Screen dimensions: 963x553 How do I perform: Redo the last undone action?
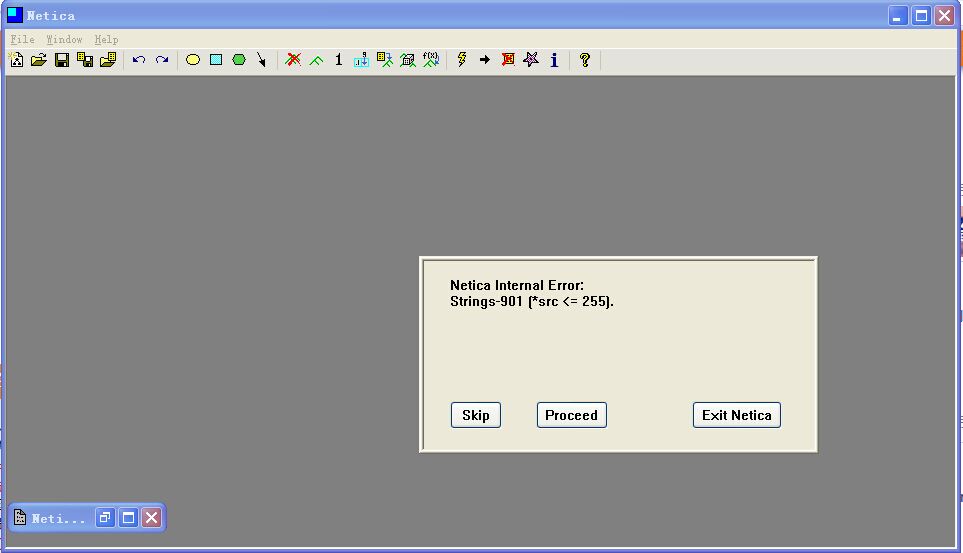click(162, 60)
